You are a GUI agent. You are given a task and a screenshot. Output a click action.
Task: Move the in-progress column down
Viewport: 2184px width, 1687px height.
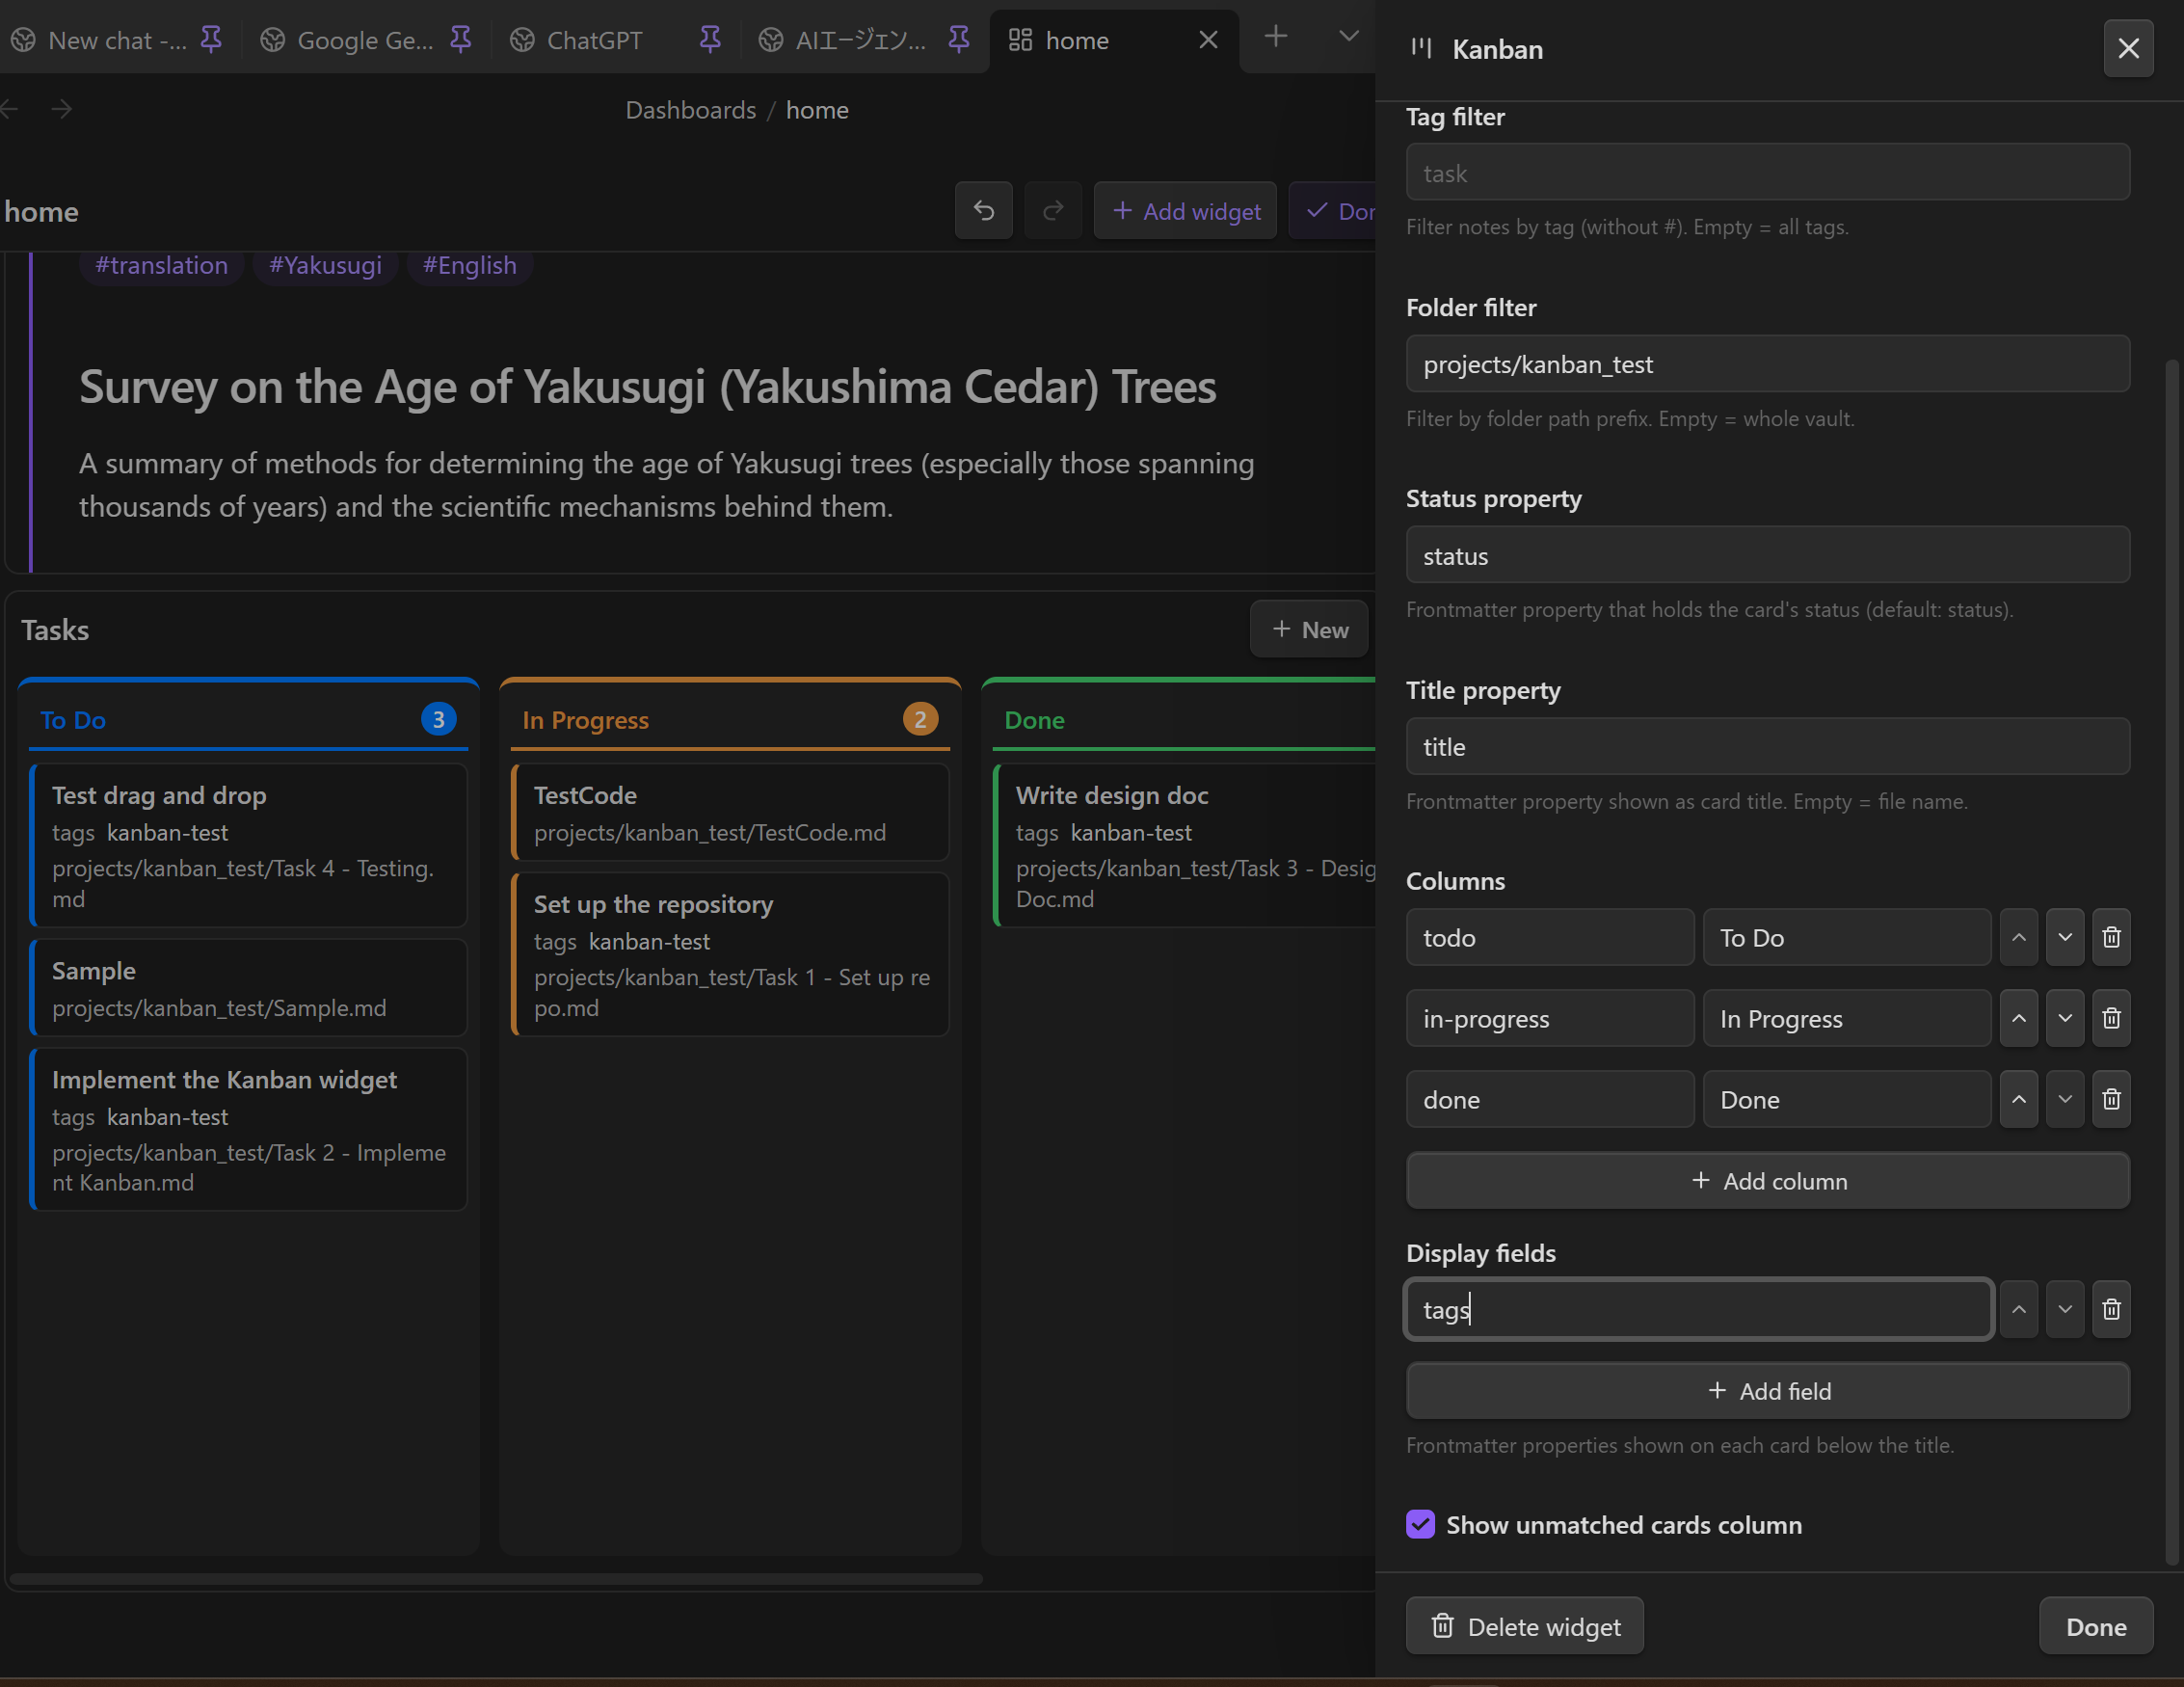tap(2065, 1018)
